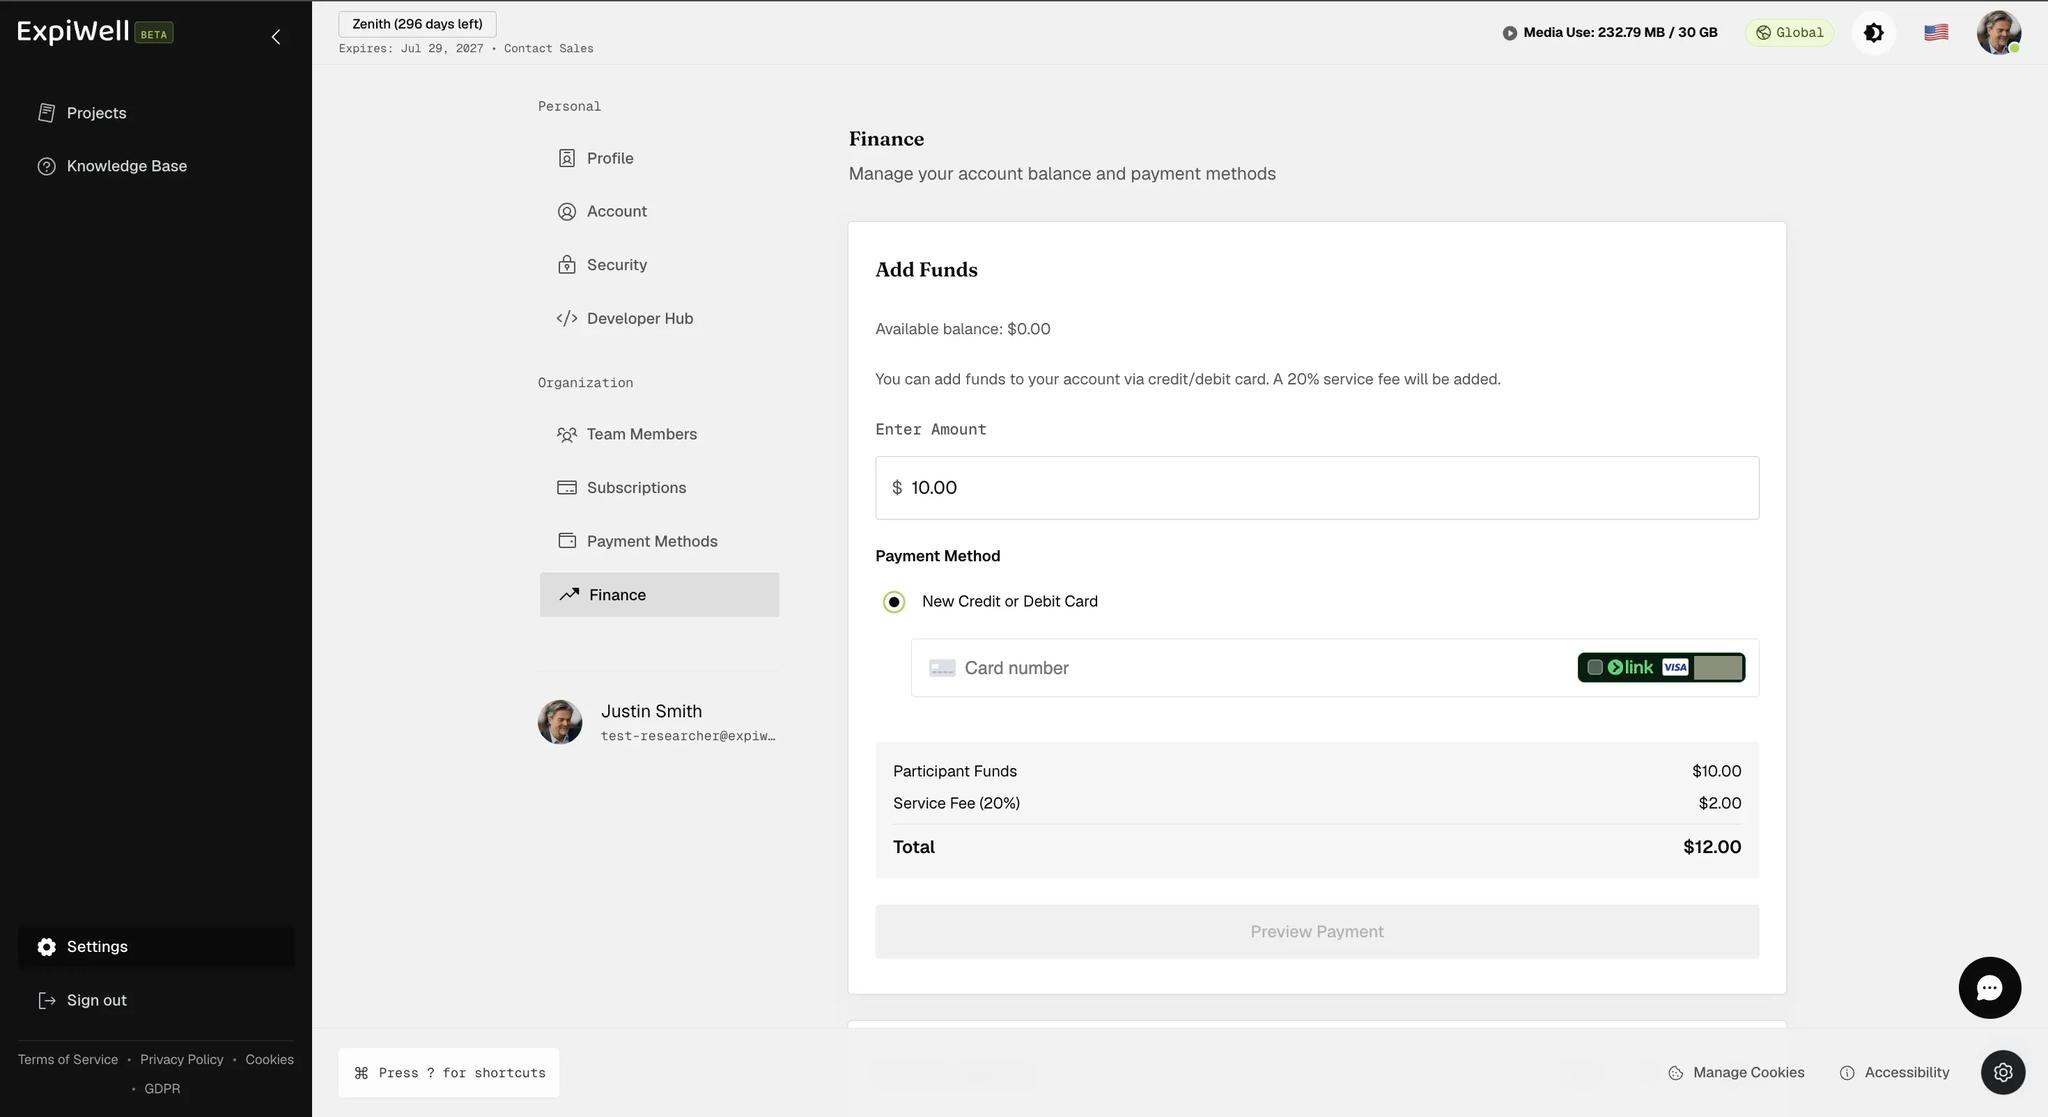
Task: Click the Projects document icon
Action: (x=46, y=113)
